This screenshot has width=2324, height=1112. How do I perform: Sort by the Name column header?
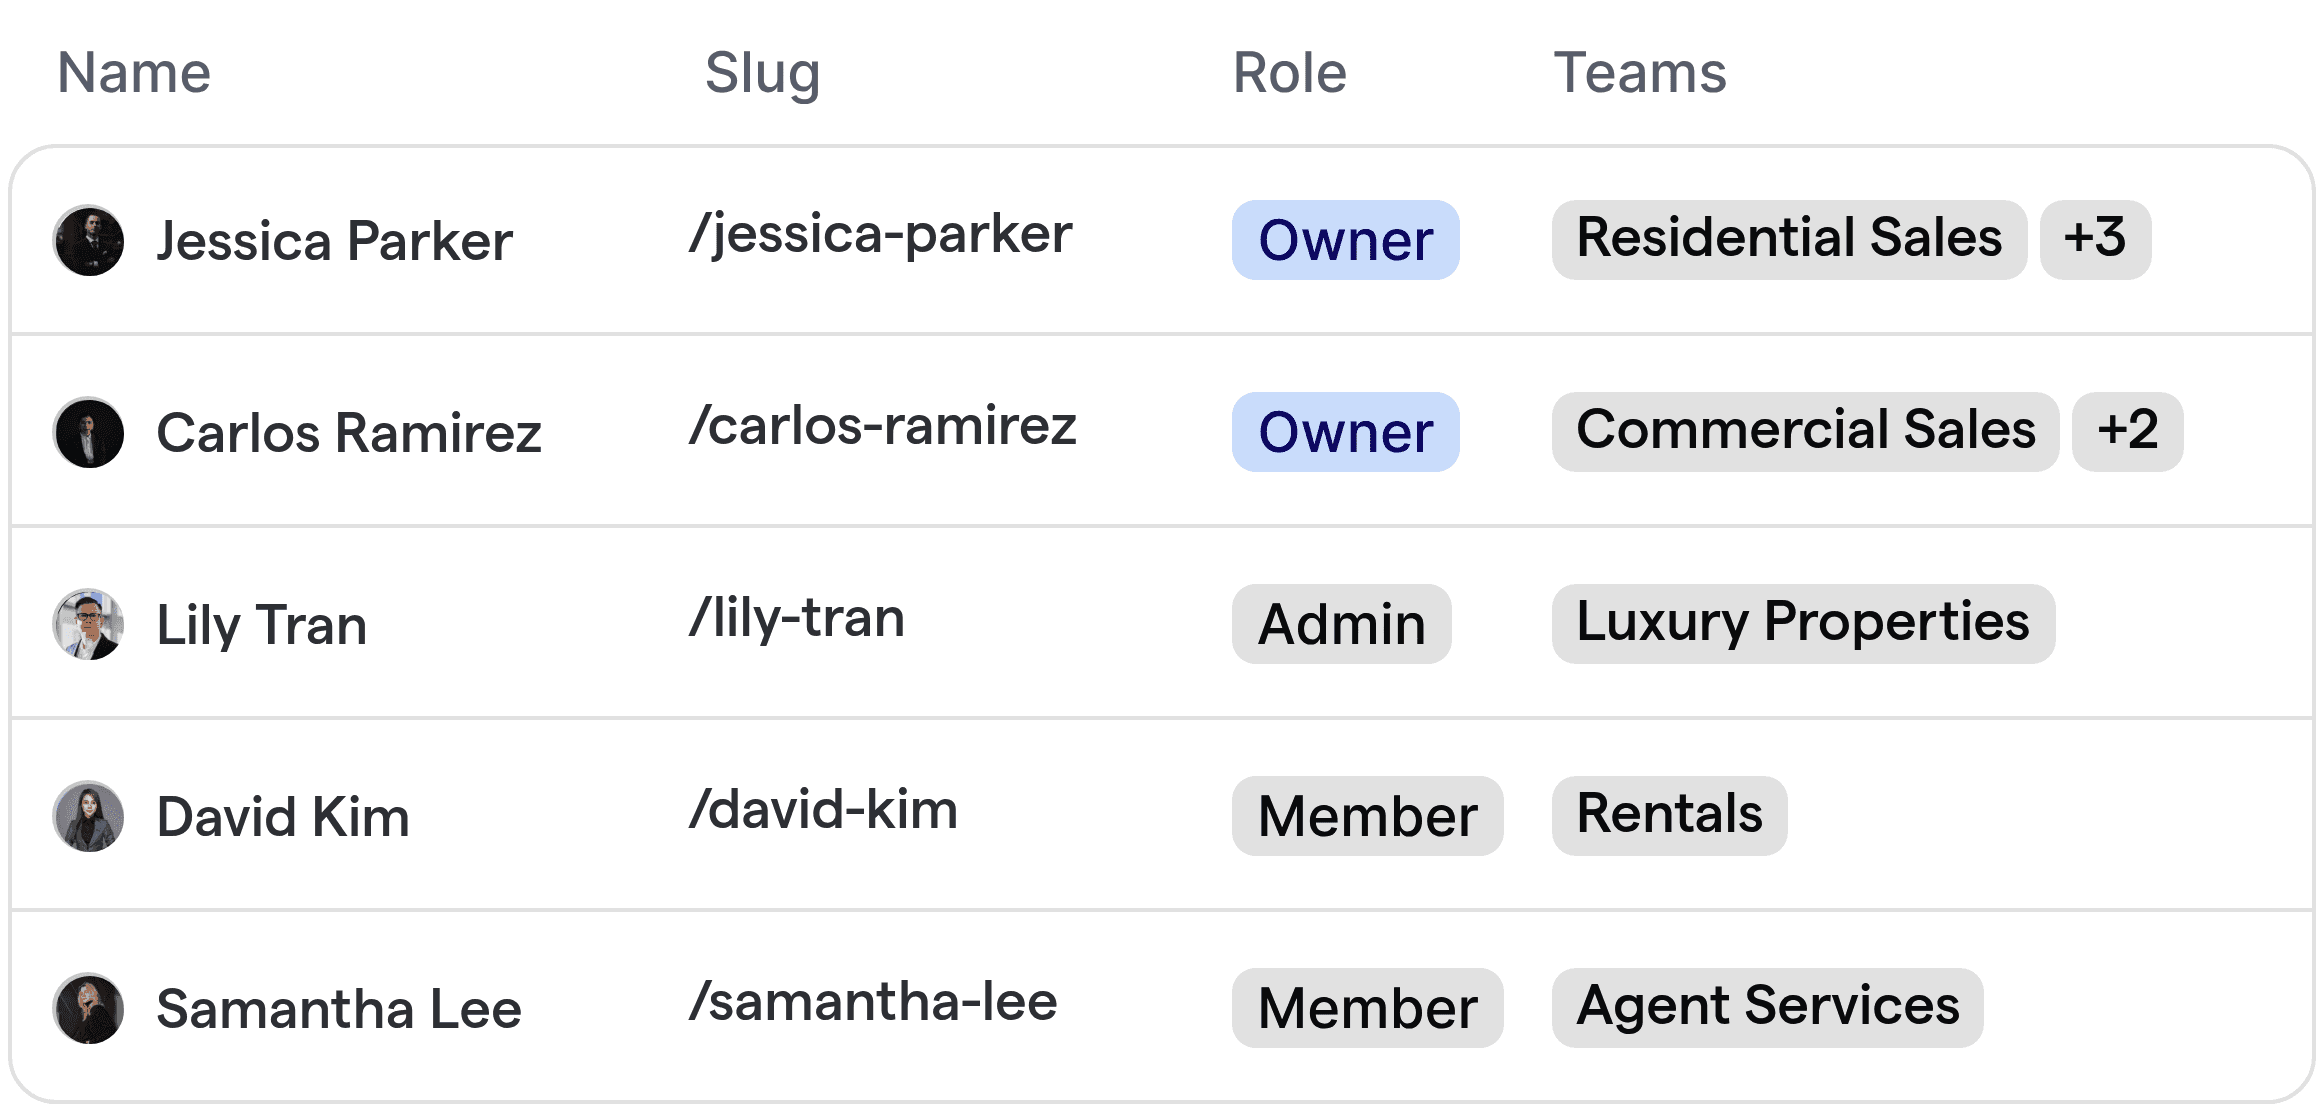[134, 72]
